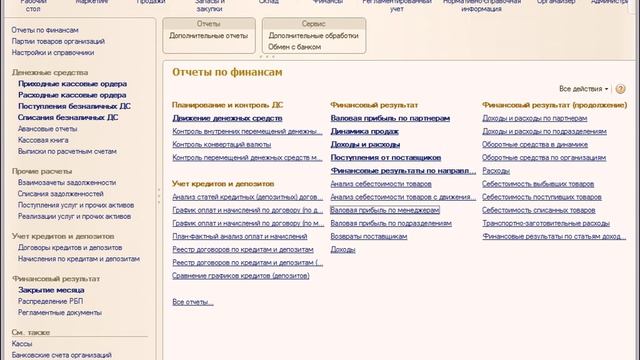The width and height of the screenshot is (640, 360).
Task: Switch to the Регламентированный учет section
Action: pos(397,5)
